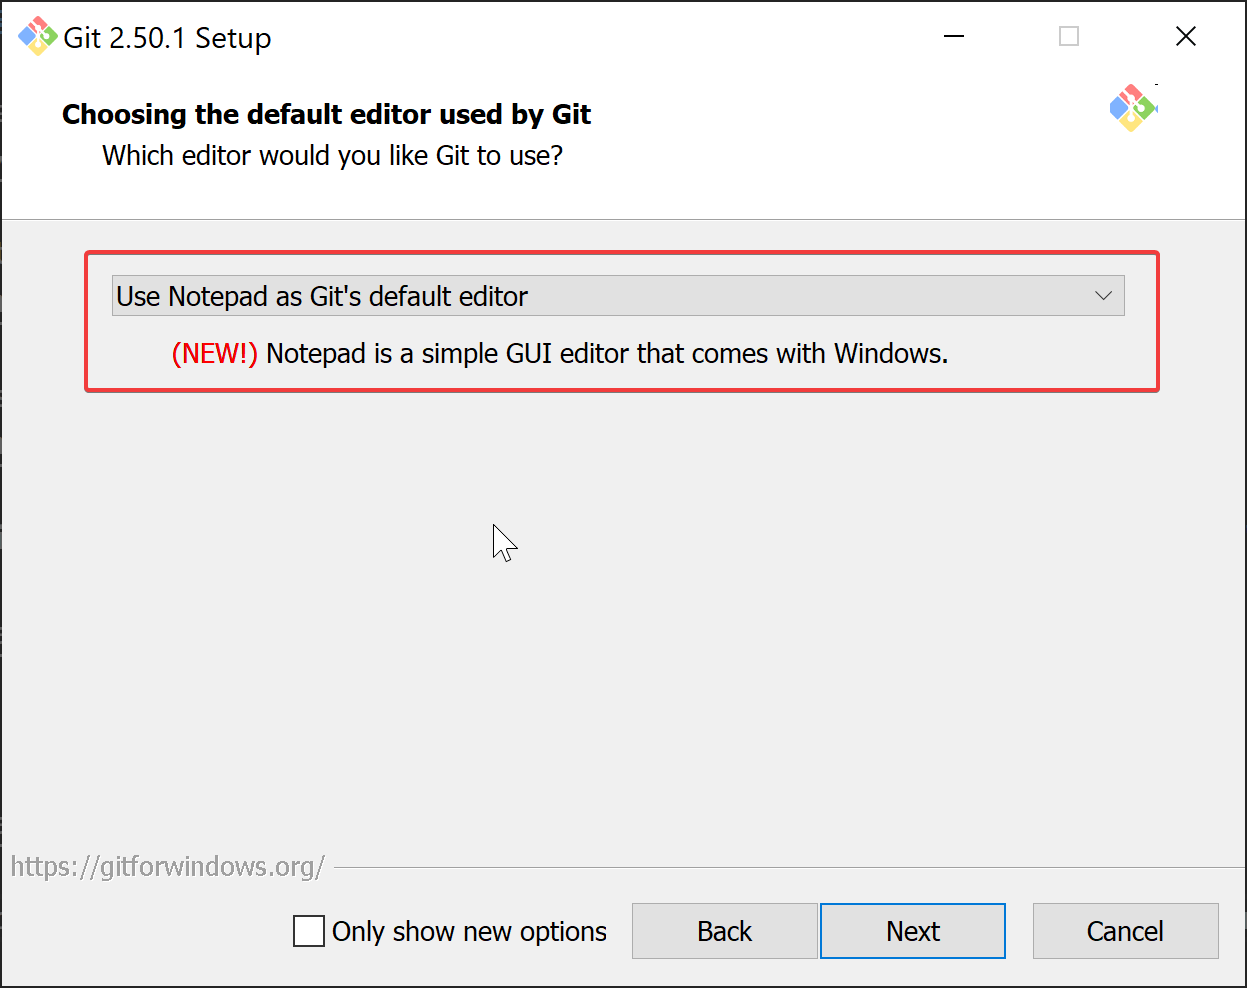Minimize the Git Setup window

(954, 37)
